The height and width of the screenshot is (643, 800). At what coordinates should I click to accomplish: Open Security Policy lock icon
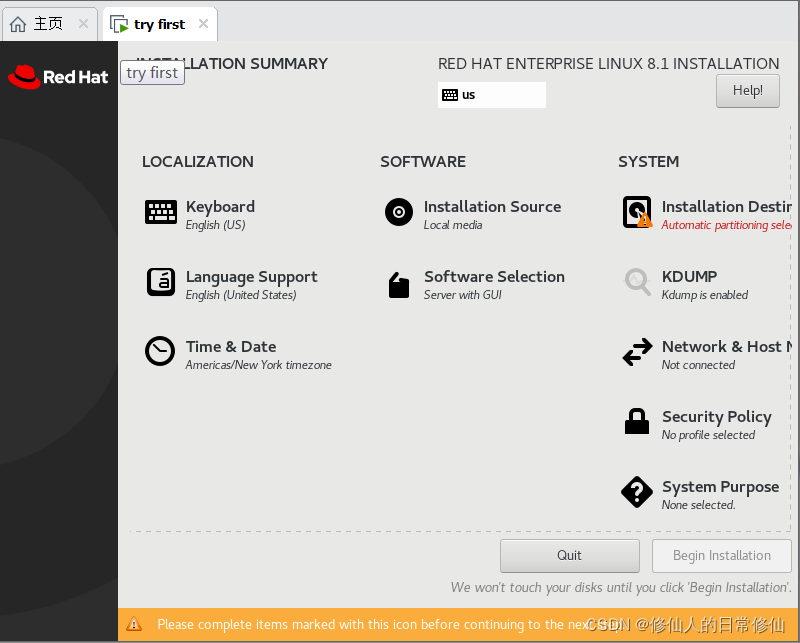[x=637, y=421]
